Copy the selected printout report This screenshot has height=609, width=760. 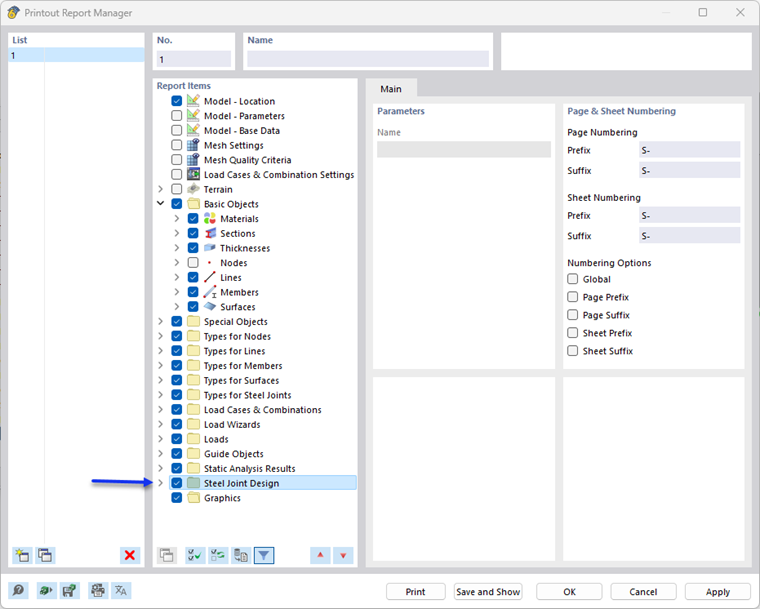click(46, 555)
